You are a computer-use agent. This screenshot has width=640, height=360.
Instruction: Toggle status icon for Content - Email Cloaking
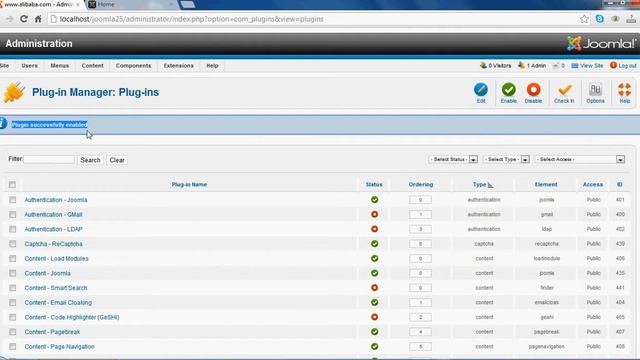pos(374,302)
